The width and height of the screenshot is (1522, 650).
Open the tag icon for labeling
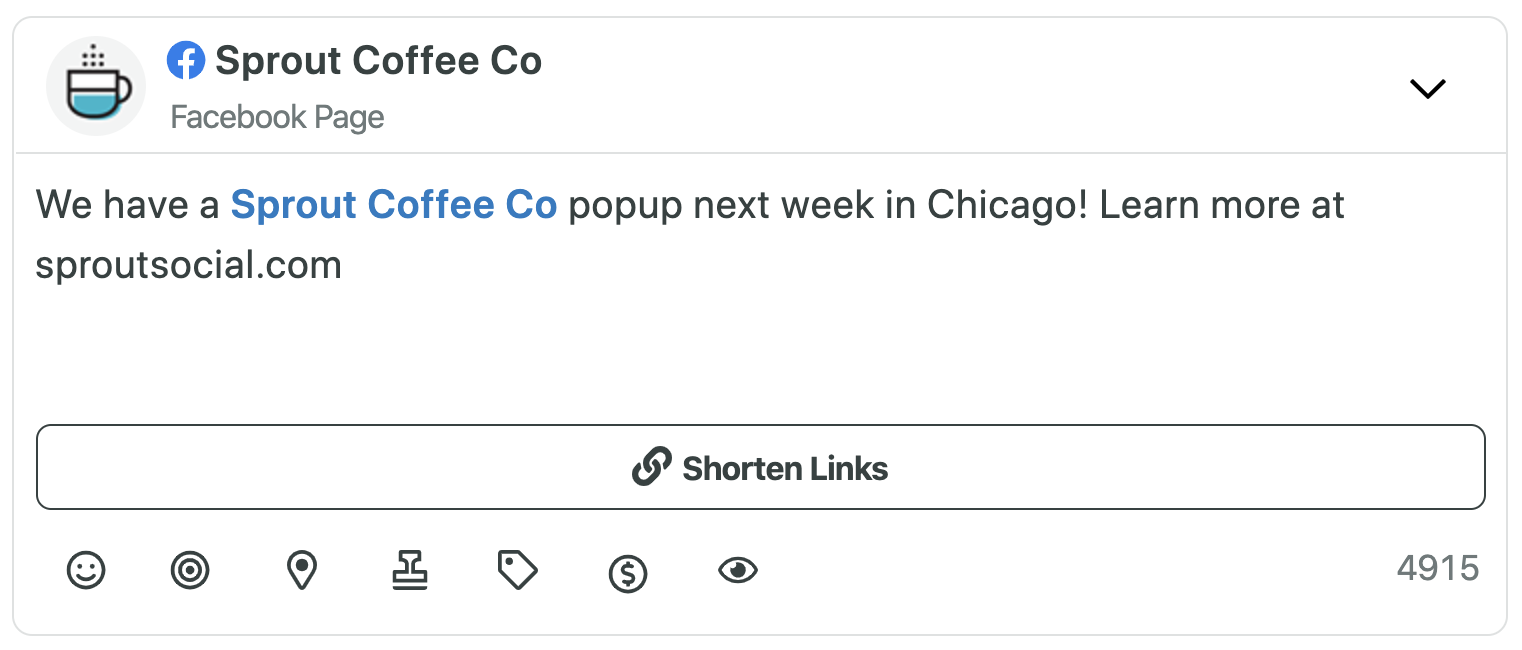pyautogui.click(x=517, y=571)
